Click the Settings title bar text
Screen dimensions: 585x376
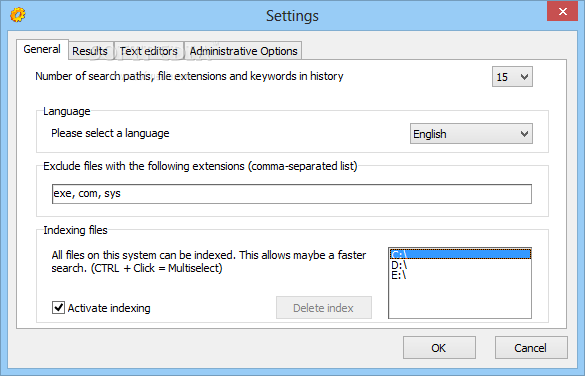click(x=292, y=16)
